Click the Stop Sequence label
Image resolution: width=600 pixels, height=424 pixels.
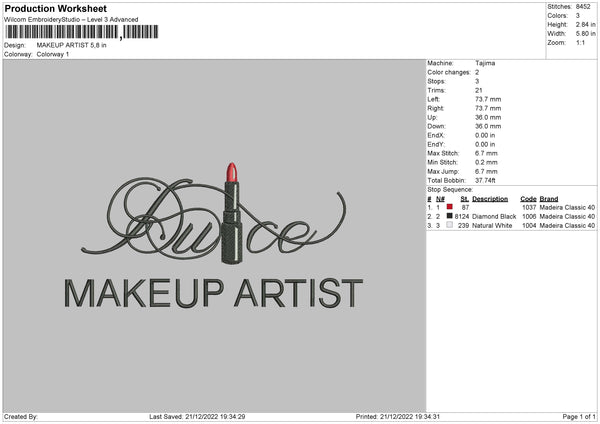click(449, 188)
